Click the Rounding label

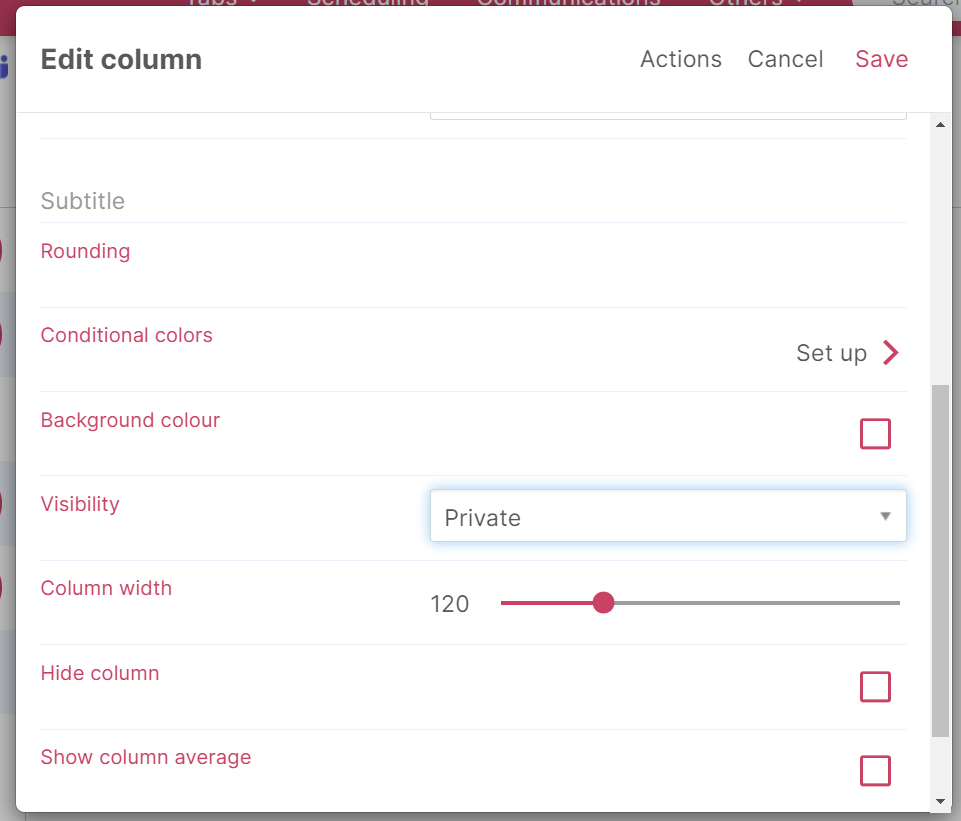point(85,251)
